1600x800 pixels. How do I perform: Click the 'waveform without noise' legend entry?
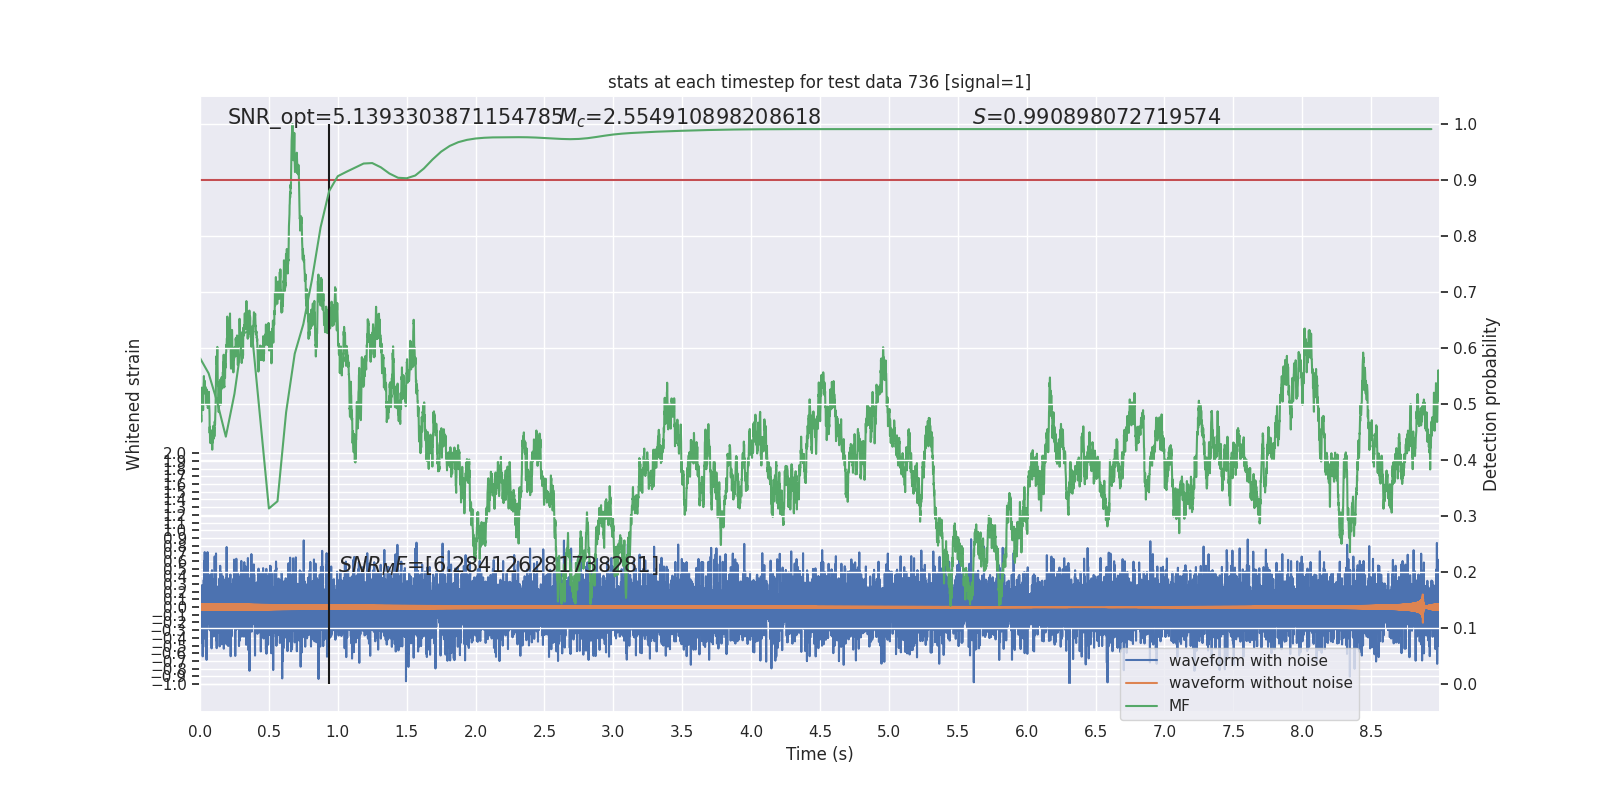[x=1260, y=683]
